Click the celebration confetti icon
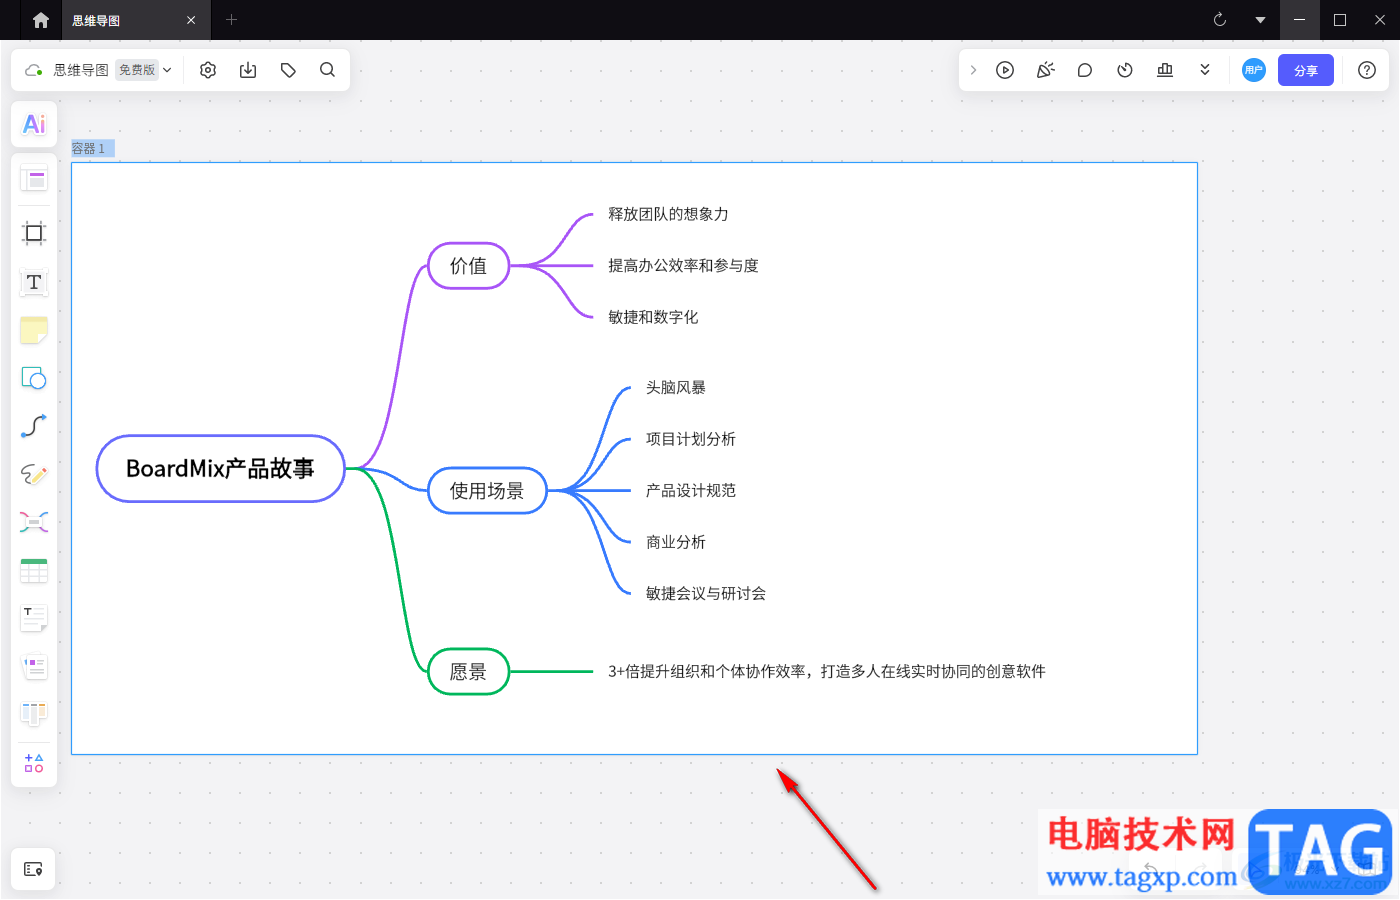Screen dimensions: 1400x900 [x=1045, y=70]
